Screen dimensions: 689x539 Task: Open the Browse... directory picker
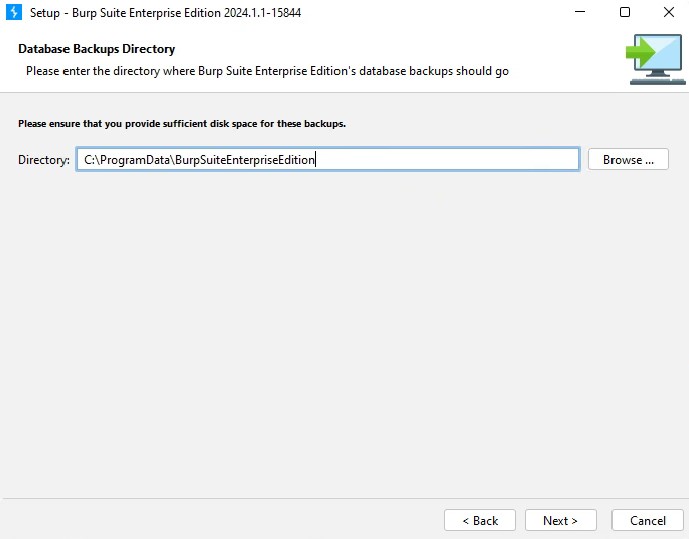(628, 159)
